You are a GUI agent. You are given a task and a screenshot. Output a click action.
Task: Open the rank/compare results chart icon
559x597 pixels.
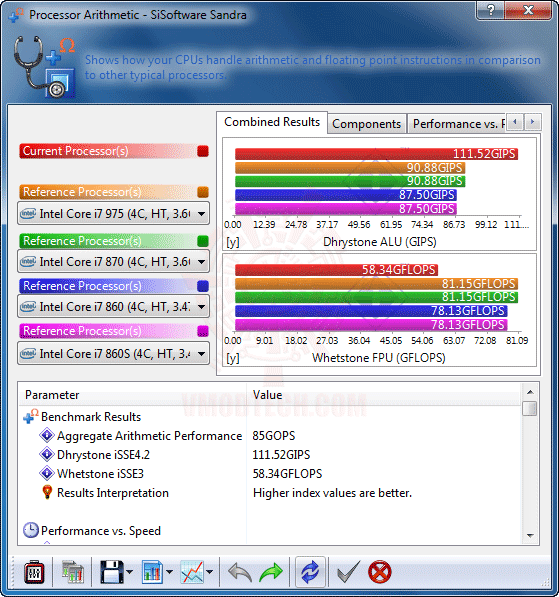tap(73, 572)
